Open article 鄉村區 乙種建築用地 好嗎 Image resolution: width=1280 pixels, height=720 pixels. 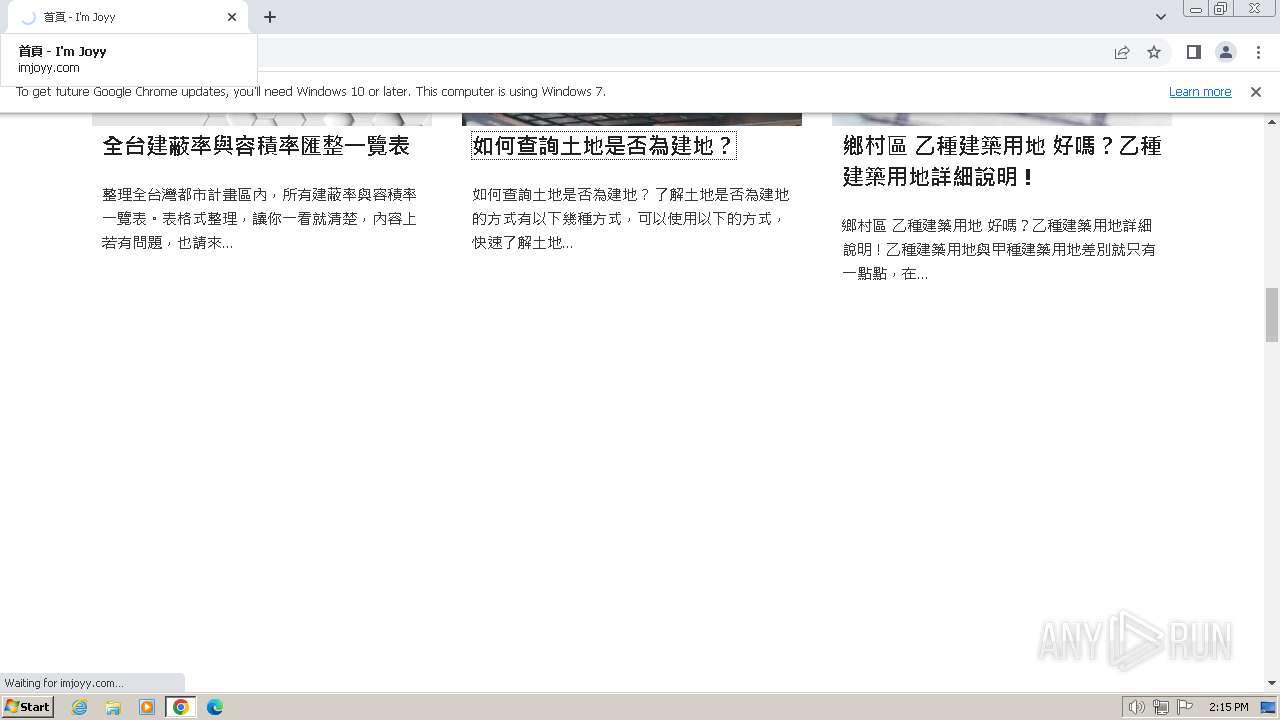coord(1002,161)
